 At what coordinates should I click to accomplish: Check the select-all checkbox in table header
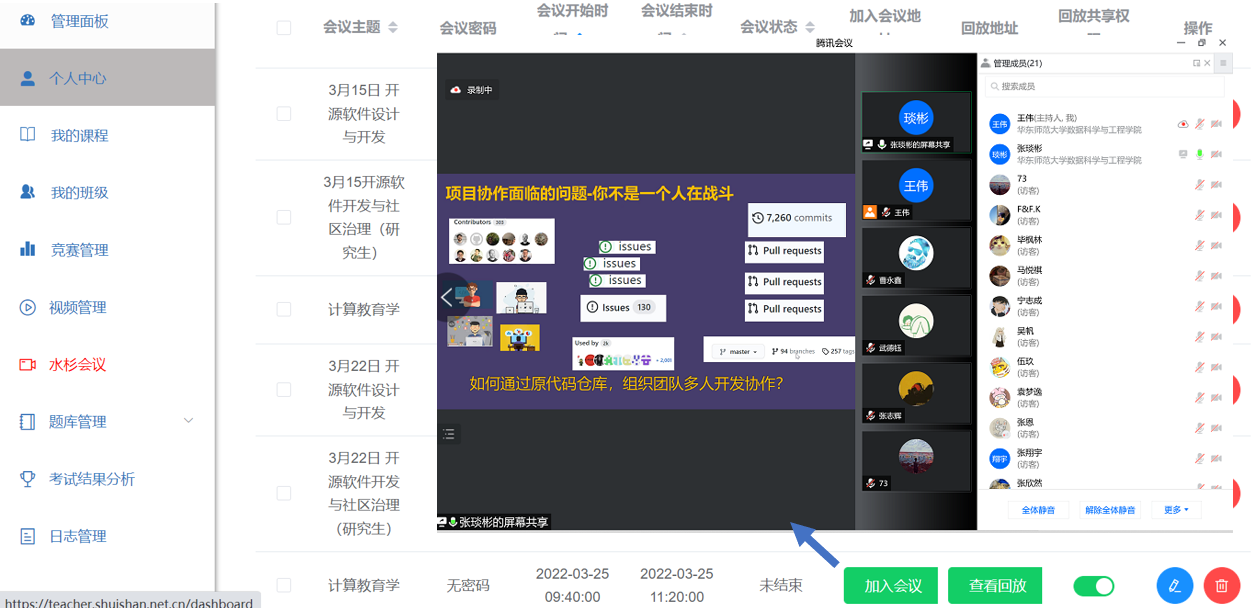click(x=285, y=28)
